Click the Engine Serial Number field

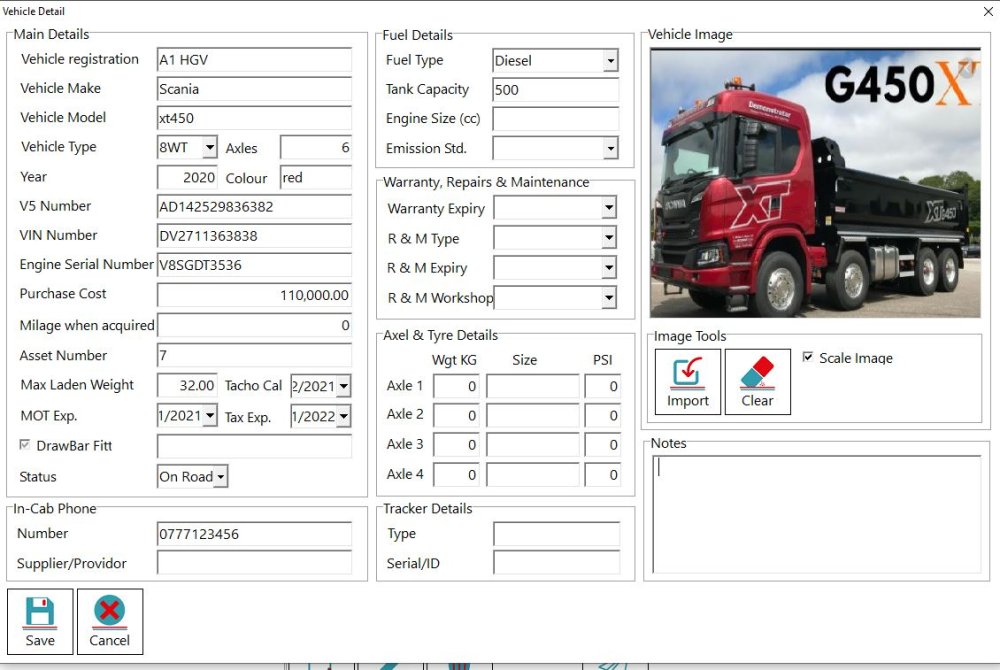pyautogui.click(x=254, y=265)
